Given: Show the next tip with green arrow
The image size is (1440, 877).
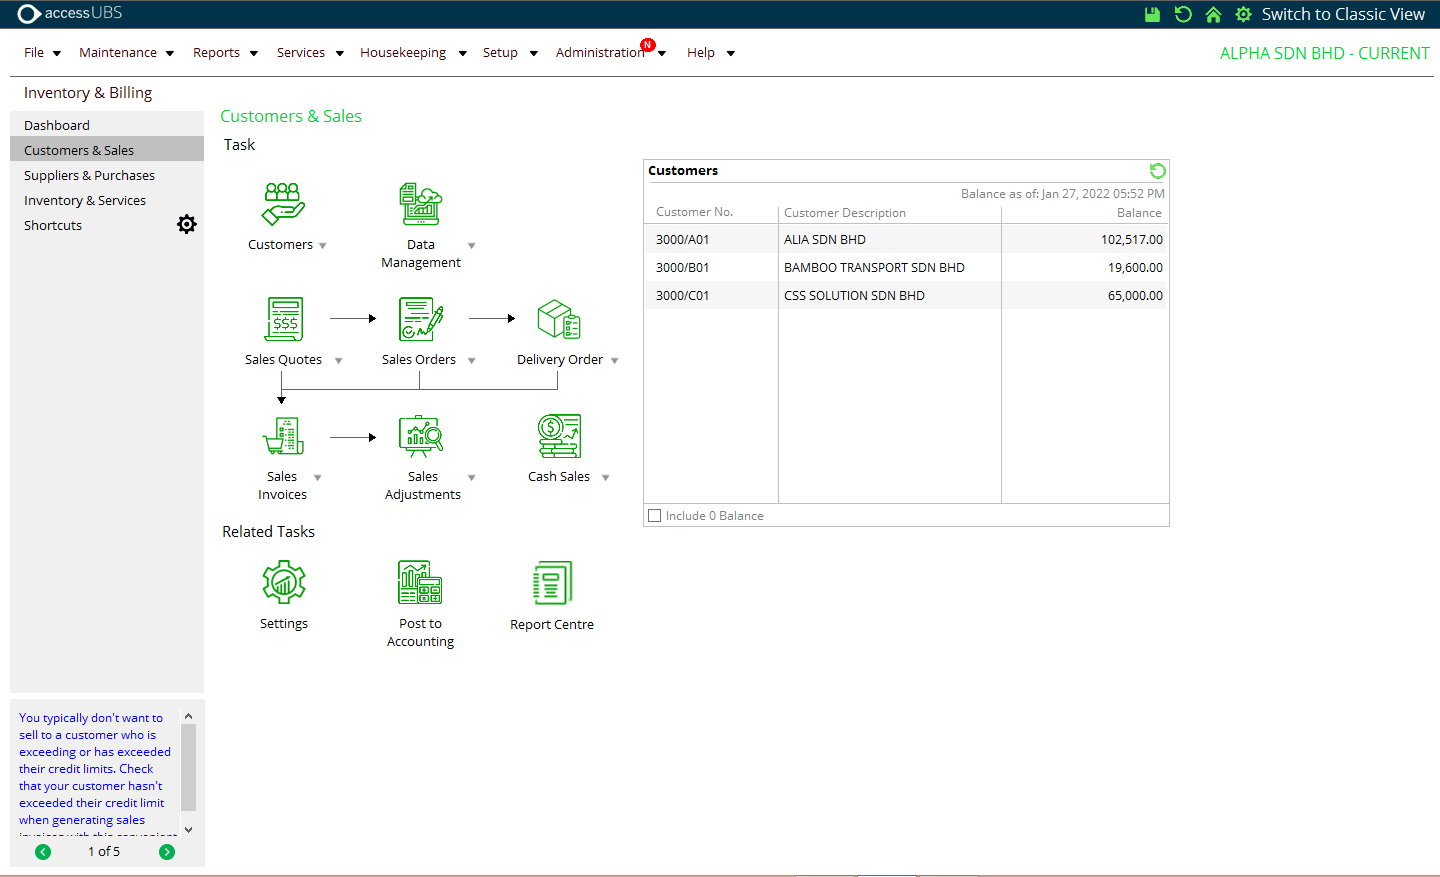Looking at the screenshot, I should tap(167, 852).
